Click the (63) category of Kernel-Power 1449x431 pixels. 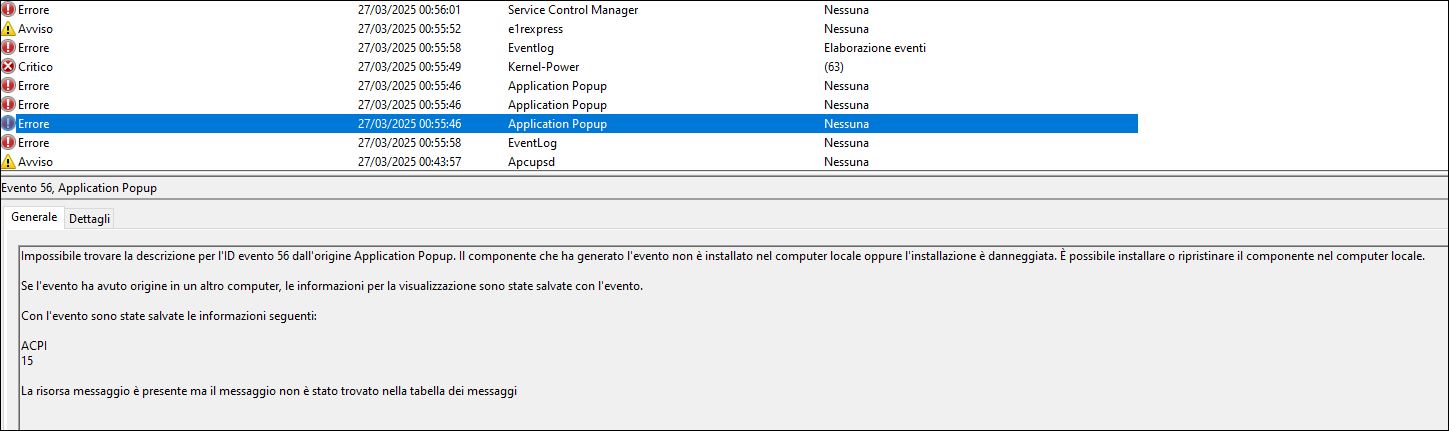(x=834, y=67)
